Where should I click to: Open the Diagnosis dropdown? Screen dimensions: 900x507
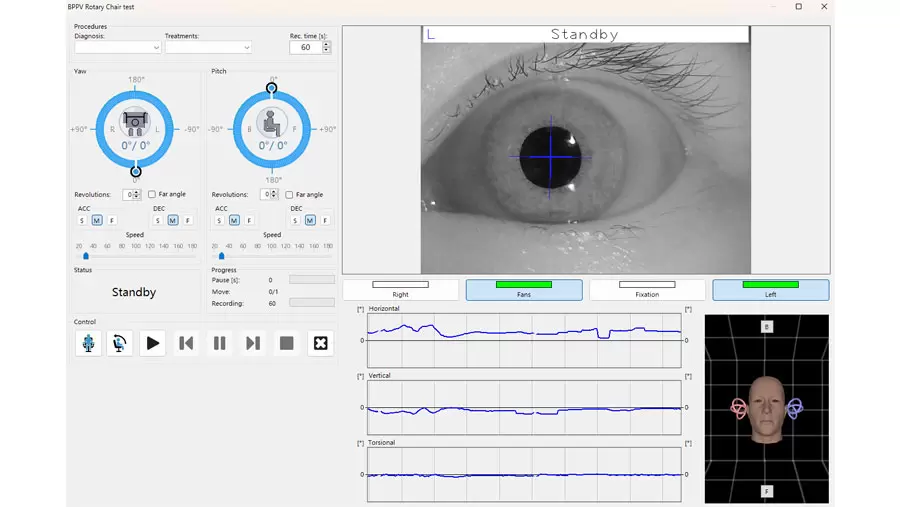(117, 47)
